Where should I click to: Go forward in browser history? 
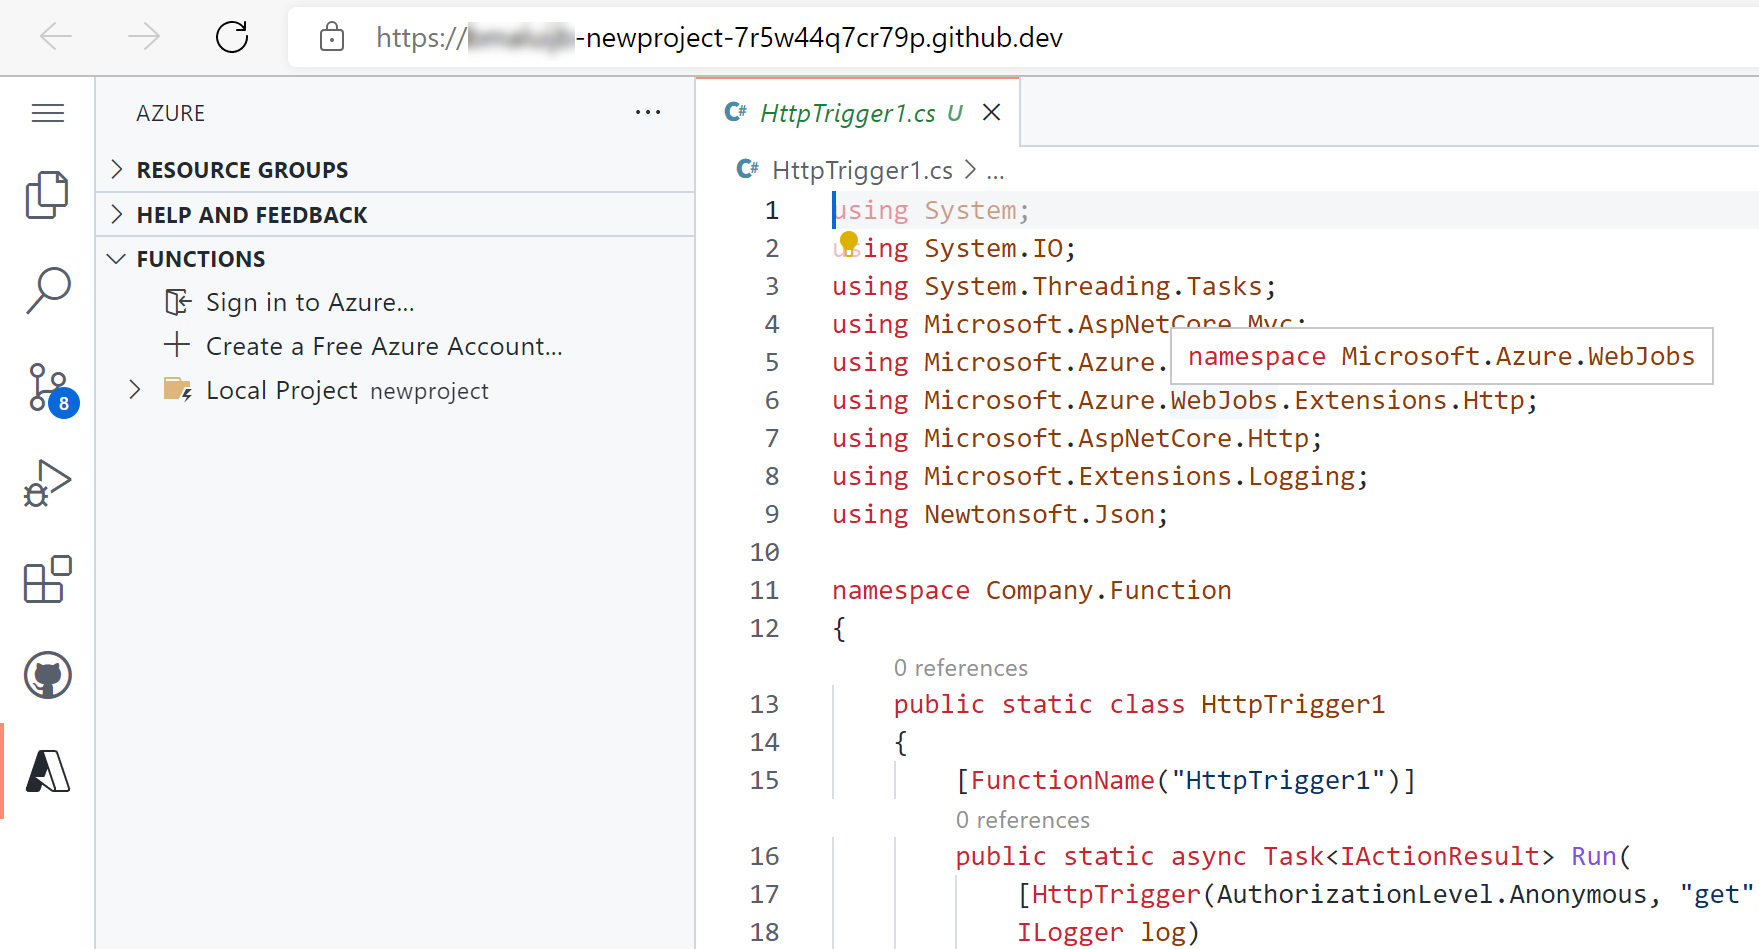(x=144, y=37)
